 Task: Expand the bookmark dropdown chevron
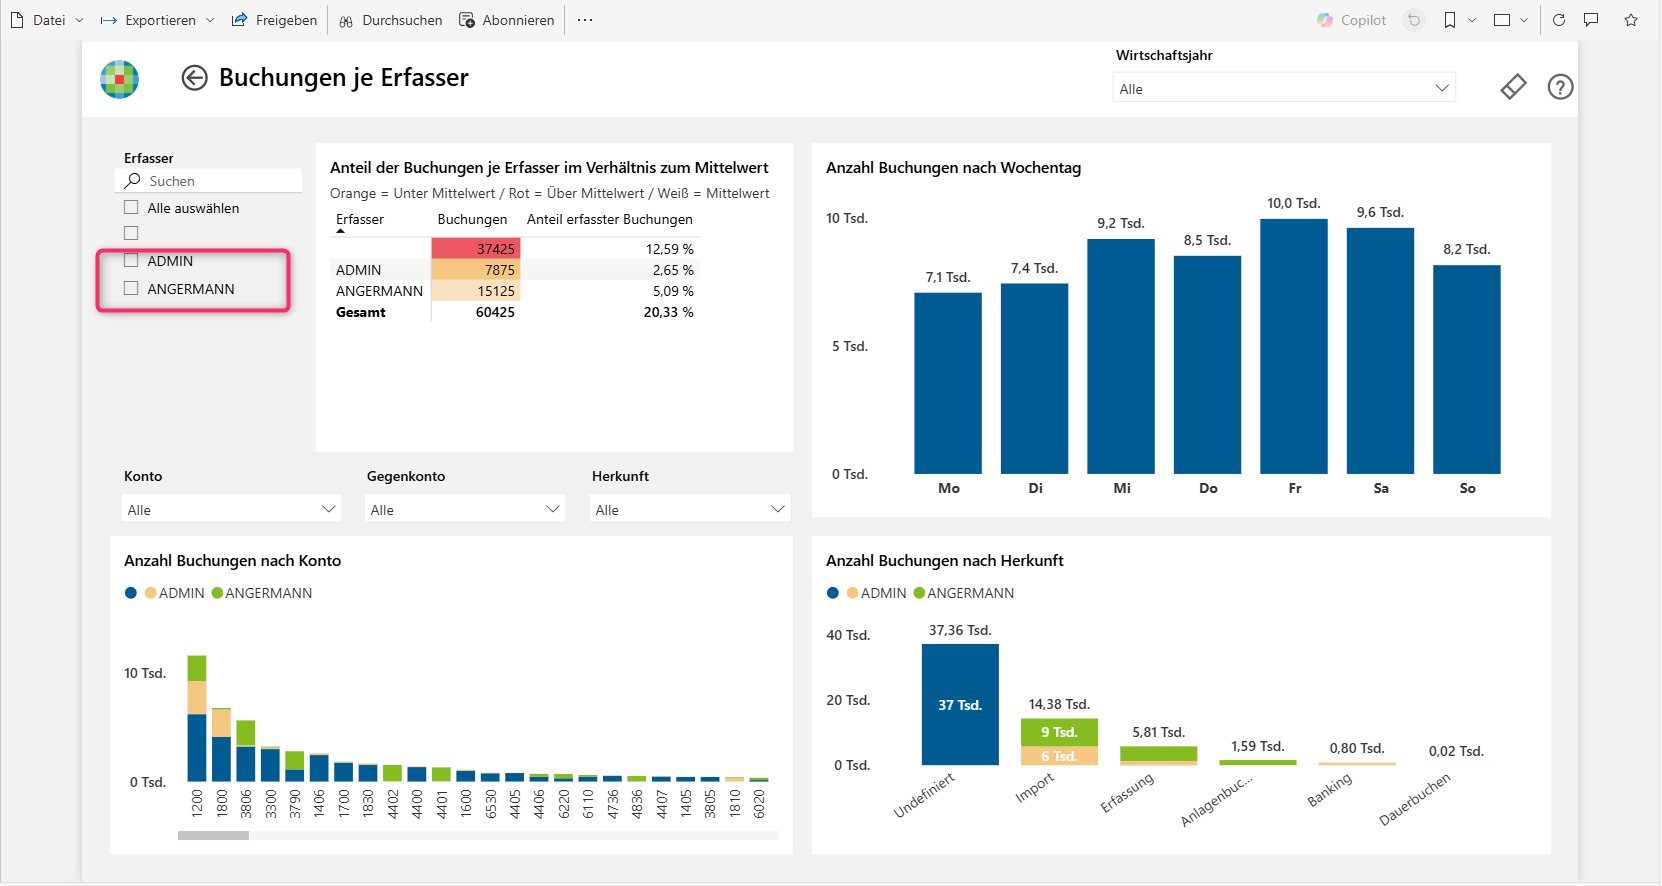pyautogui.click(x=1472, y=20)
